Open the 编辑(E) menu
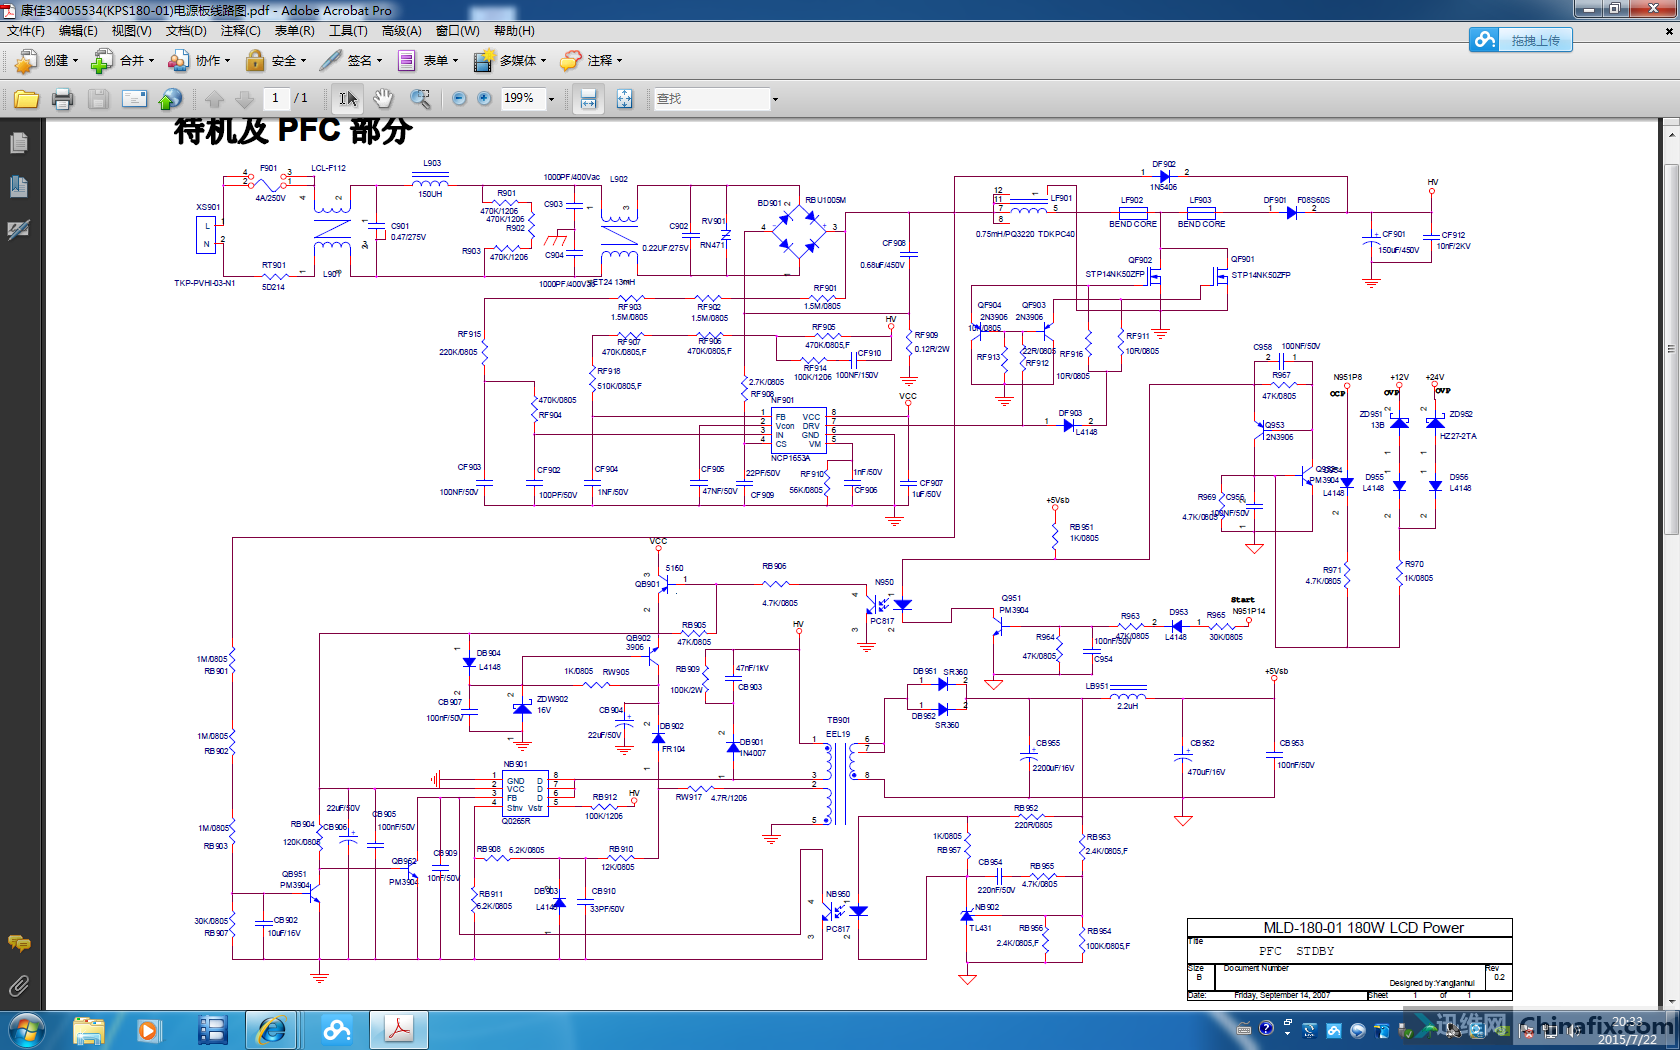Screen dimensions: 1680x1050 [x=78, y=31]
